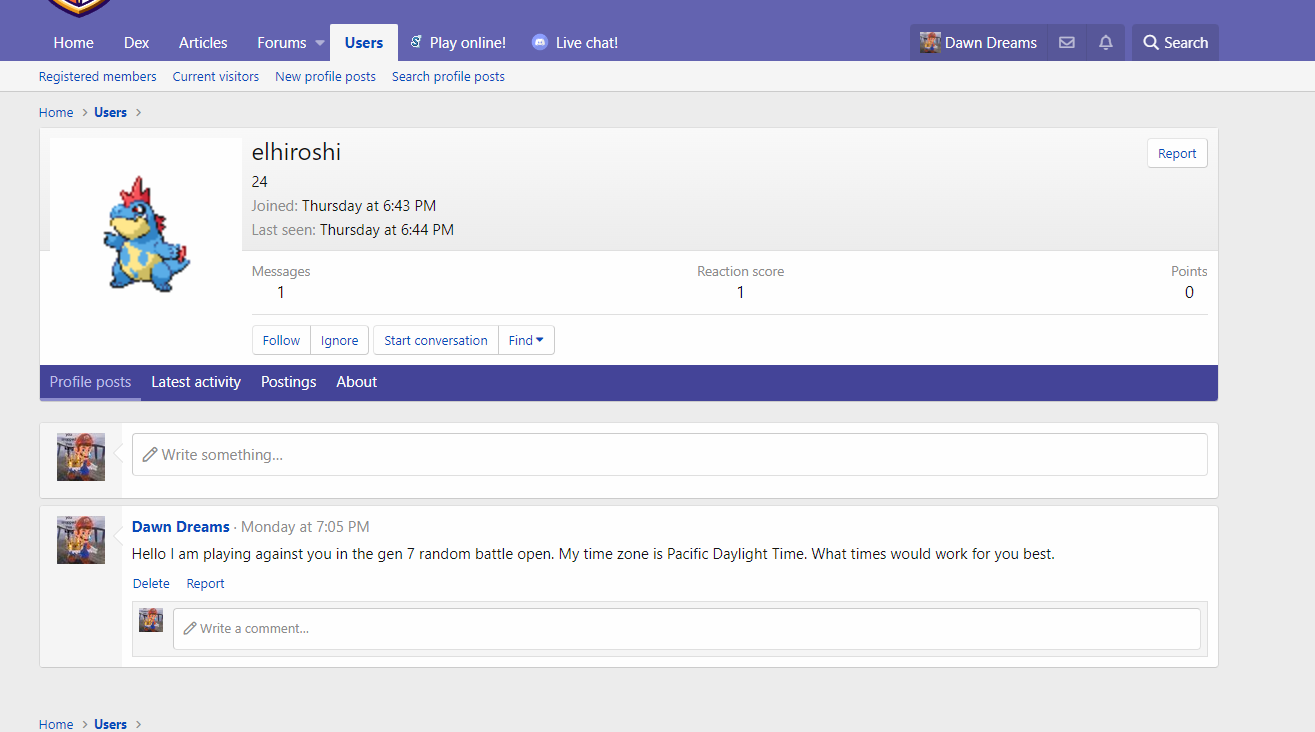Open the conversations inbox envelope icon
1315x732 pixels.
tap(1067, 43)
